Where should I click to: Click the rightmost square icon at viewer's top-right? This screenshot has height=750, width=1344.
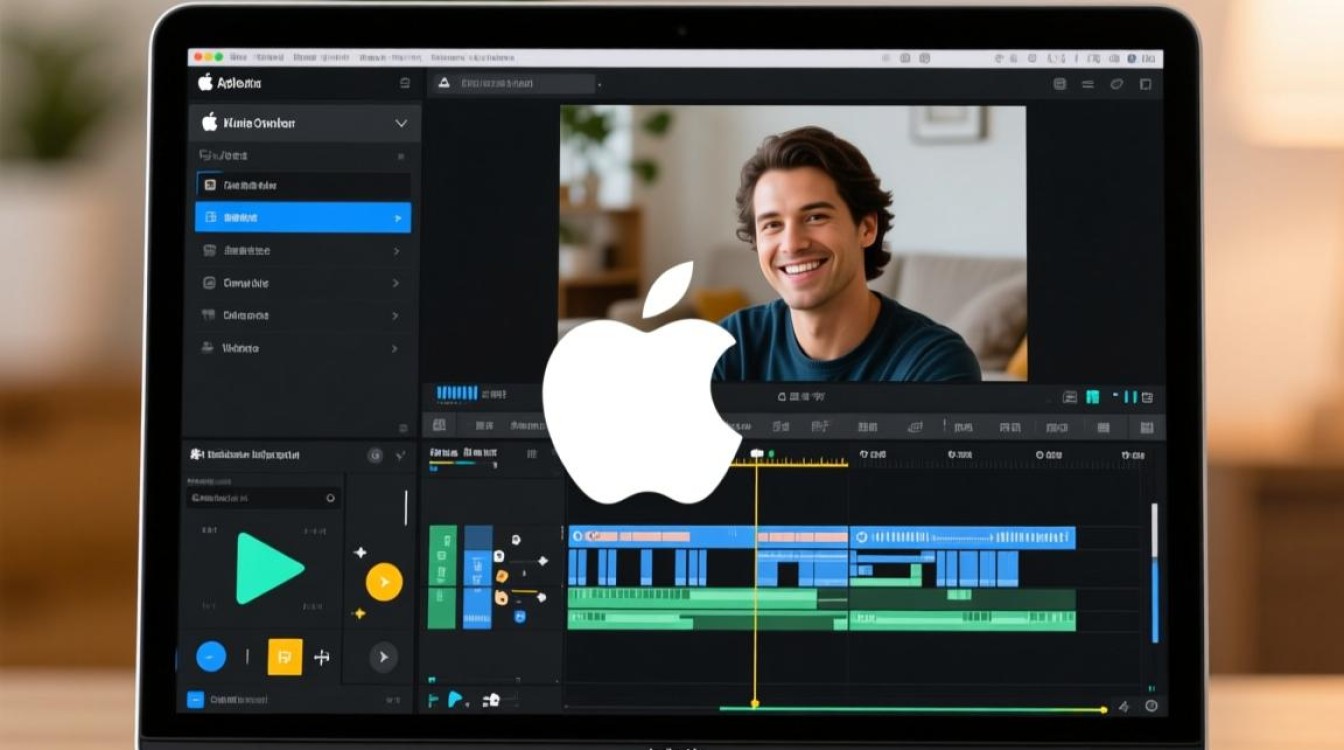point(1146,84)
